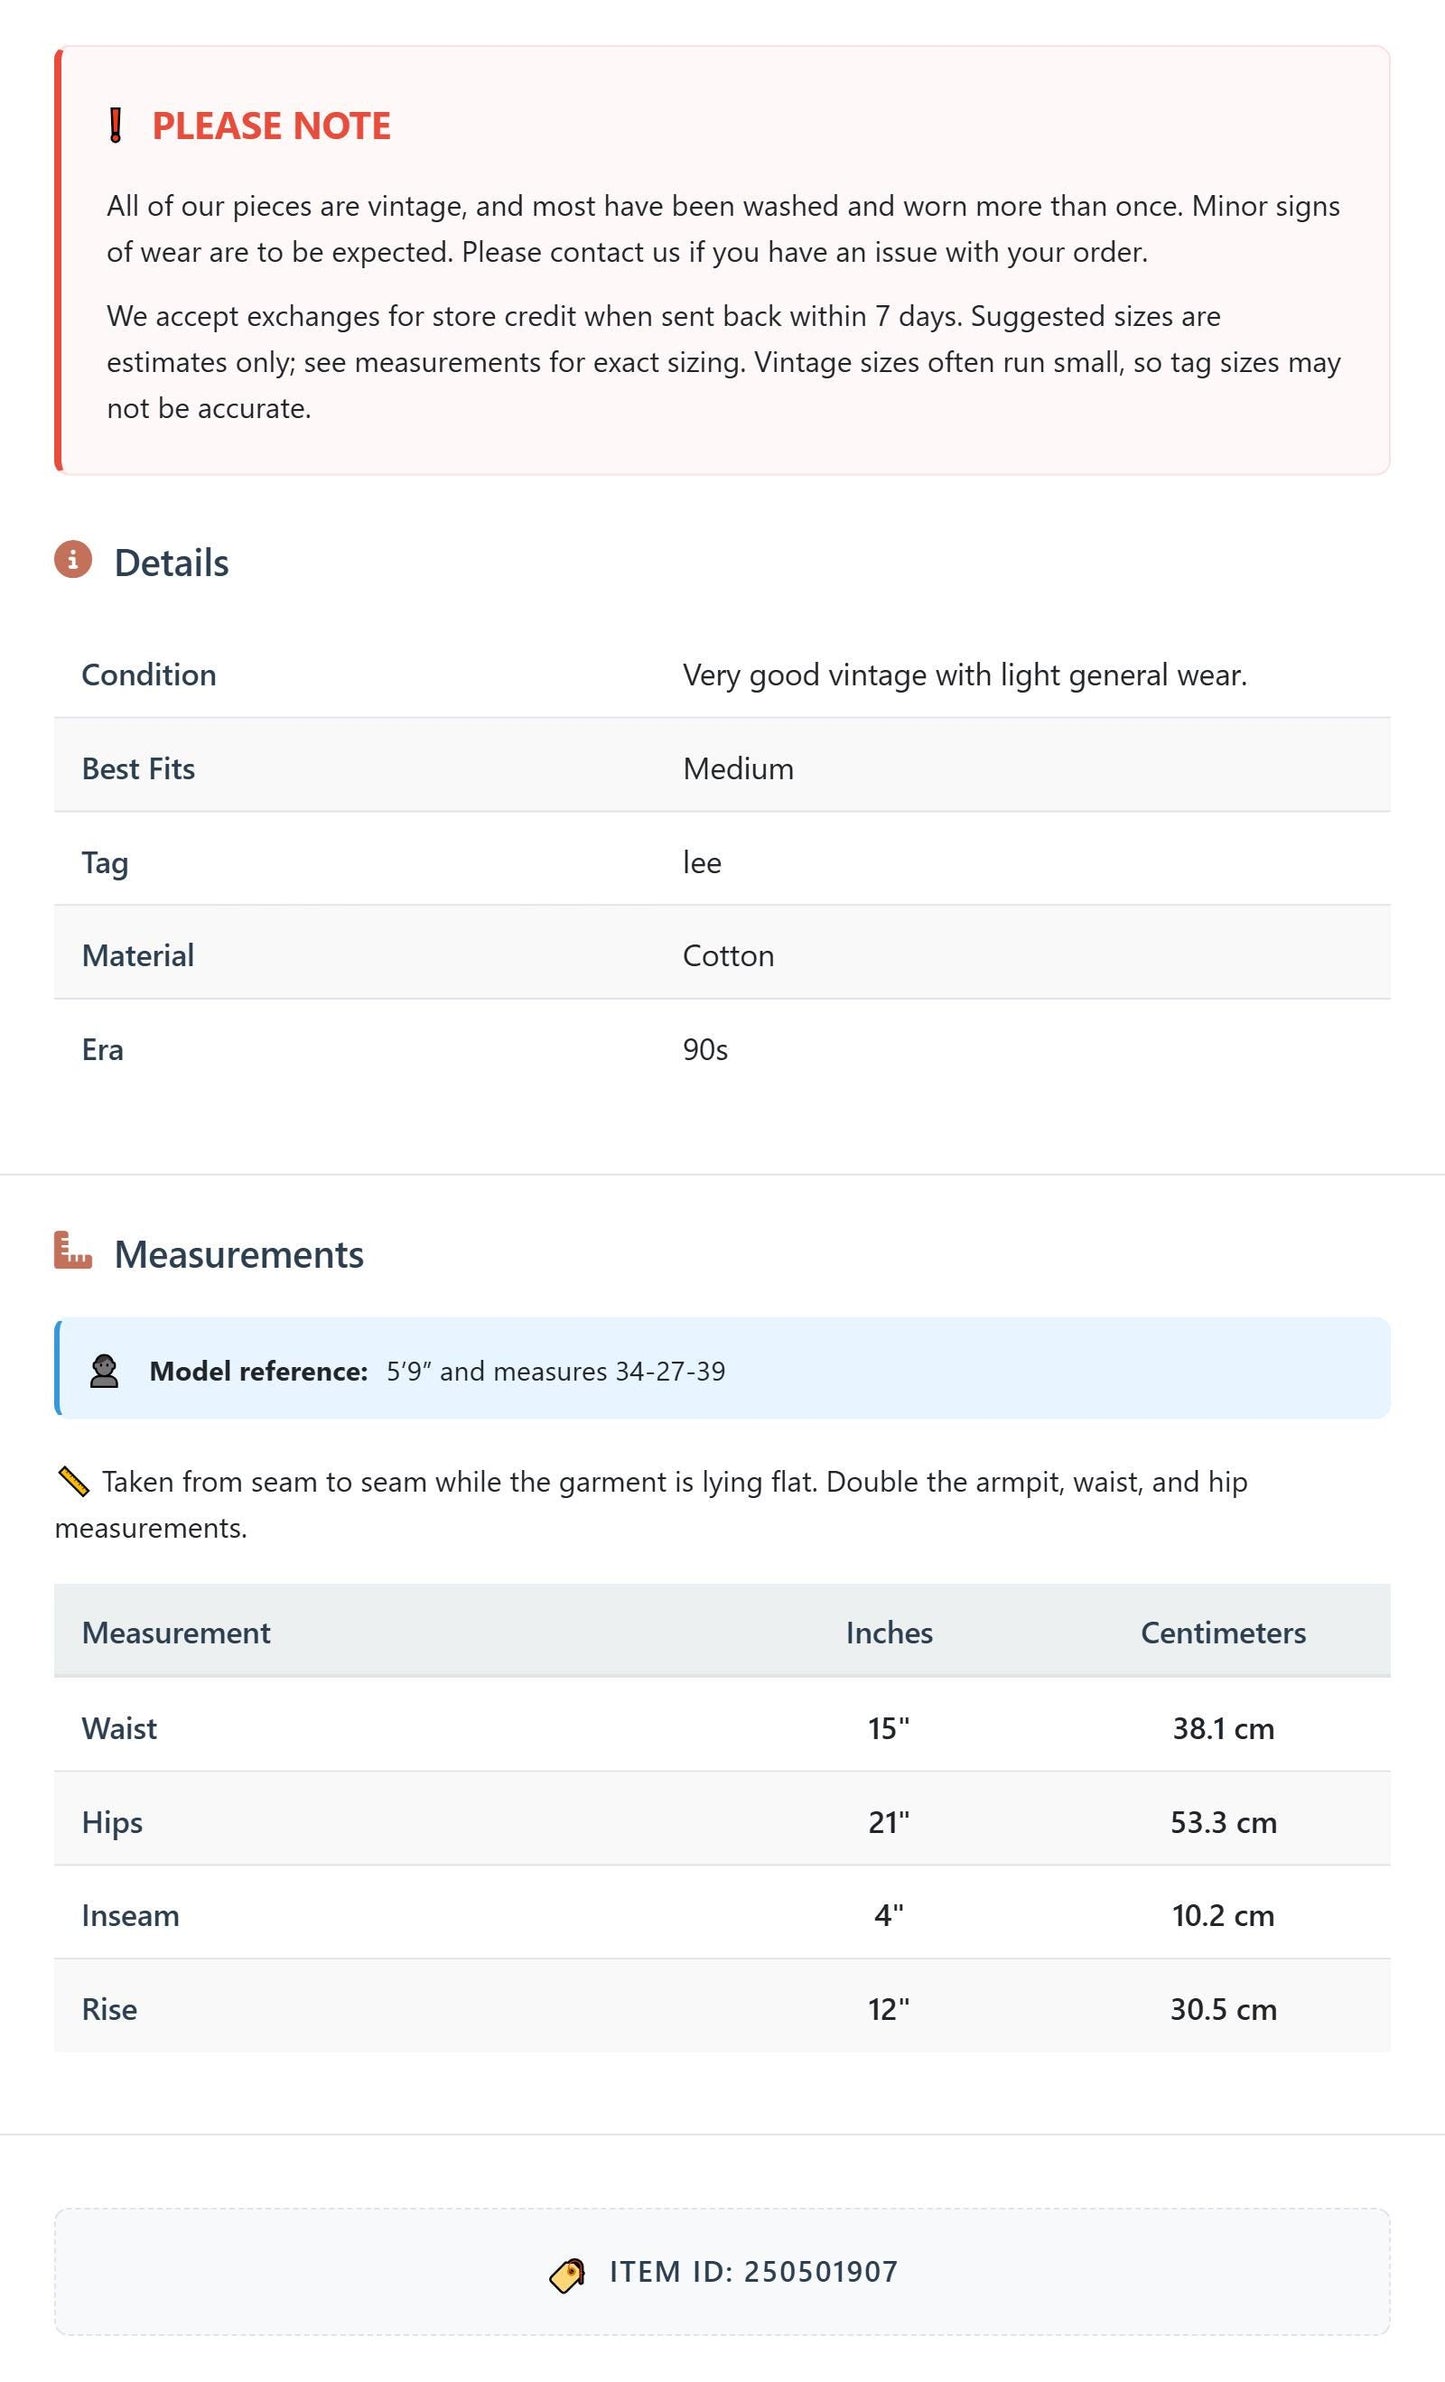1445x2382 pixels.
Task: Select the Hips centimeters value 53.3 cm
Action: (x=1223, y=1822)
